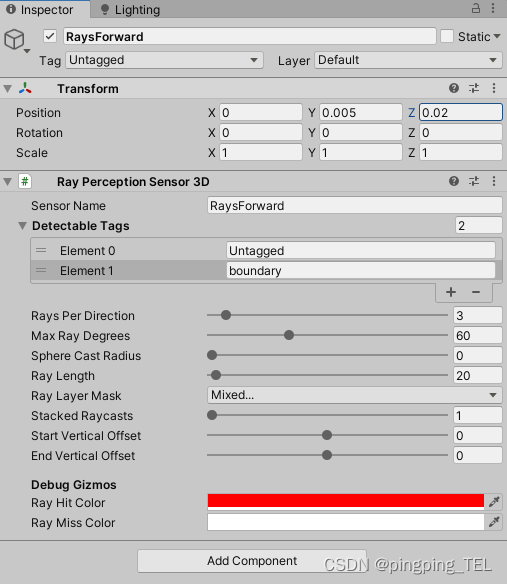Pick Ray Miss Color with eyedropper
Image resolution: width=507 pixels, height=584 pixels.
click(x=494, y=522)
